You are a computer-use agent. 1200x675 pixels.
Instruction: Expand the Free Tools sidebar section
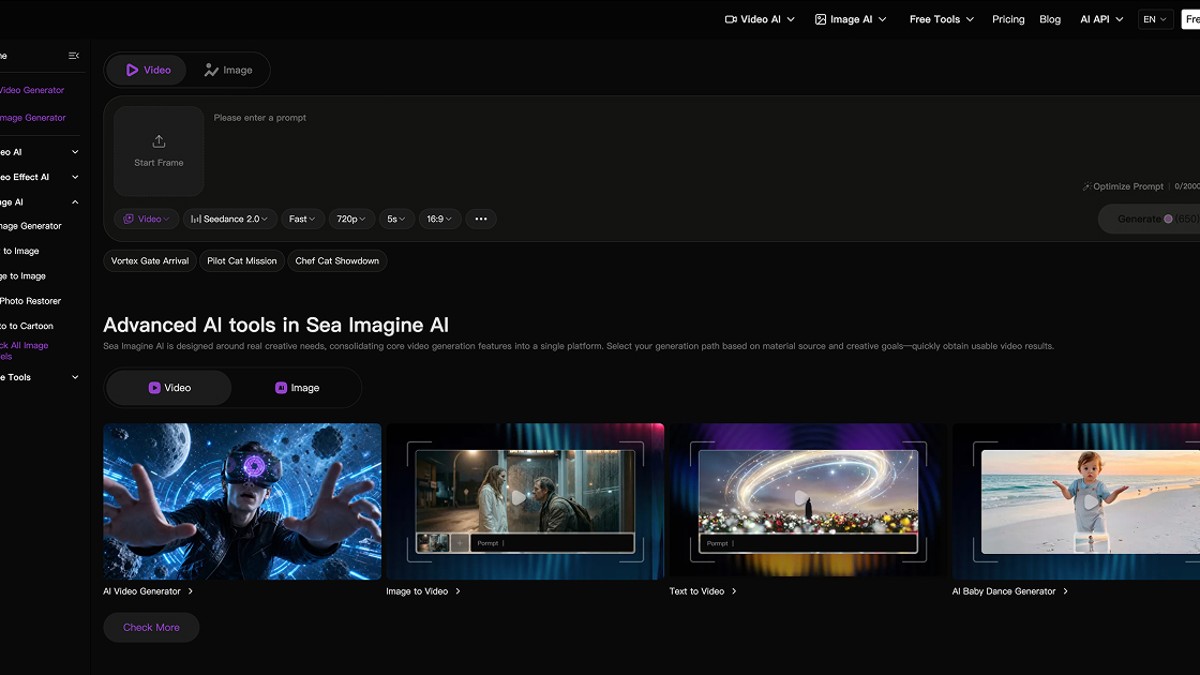(40, 377)
